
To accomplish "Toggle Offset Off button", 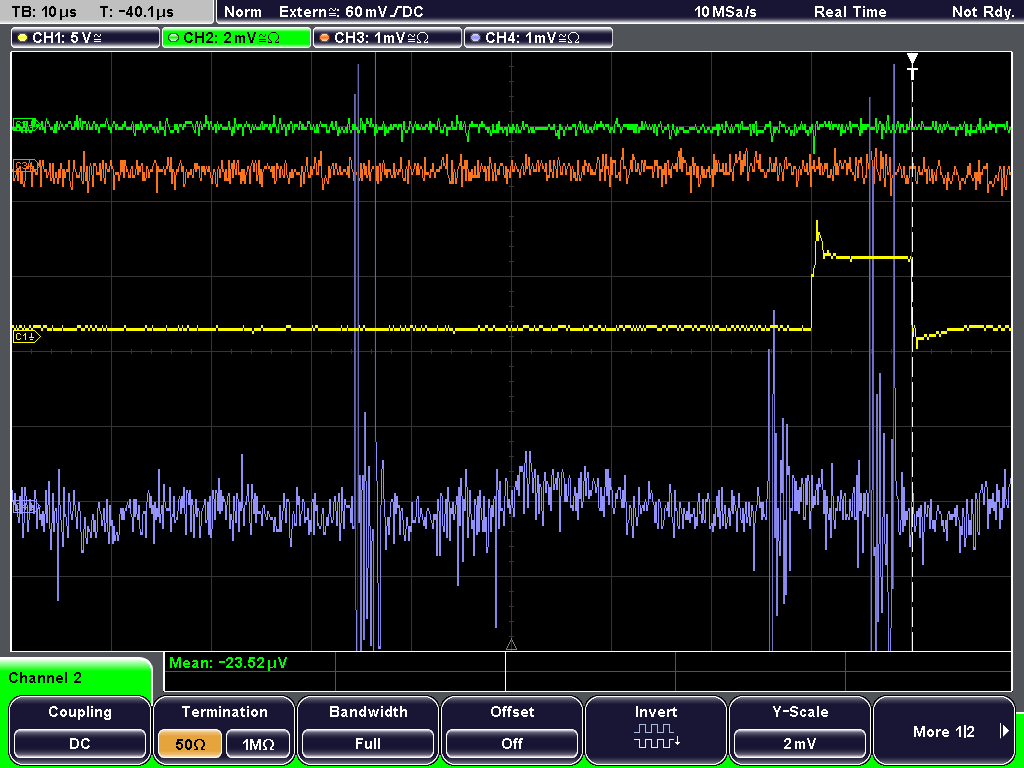I will 512,744.
